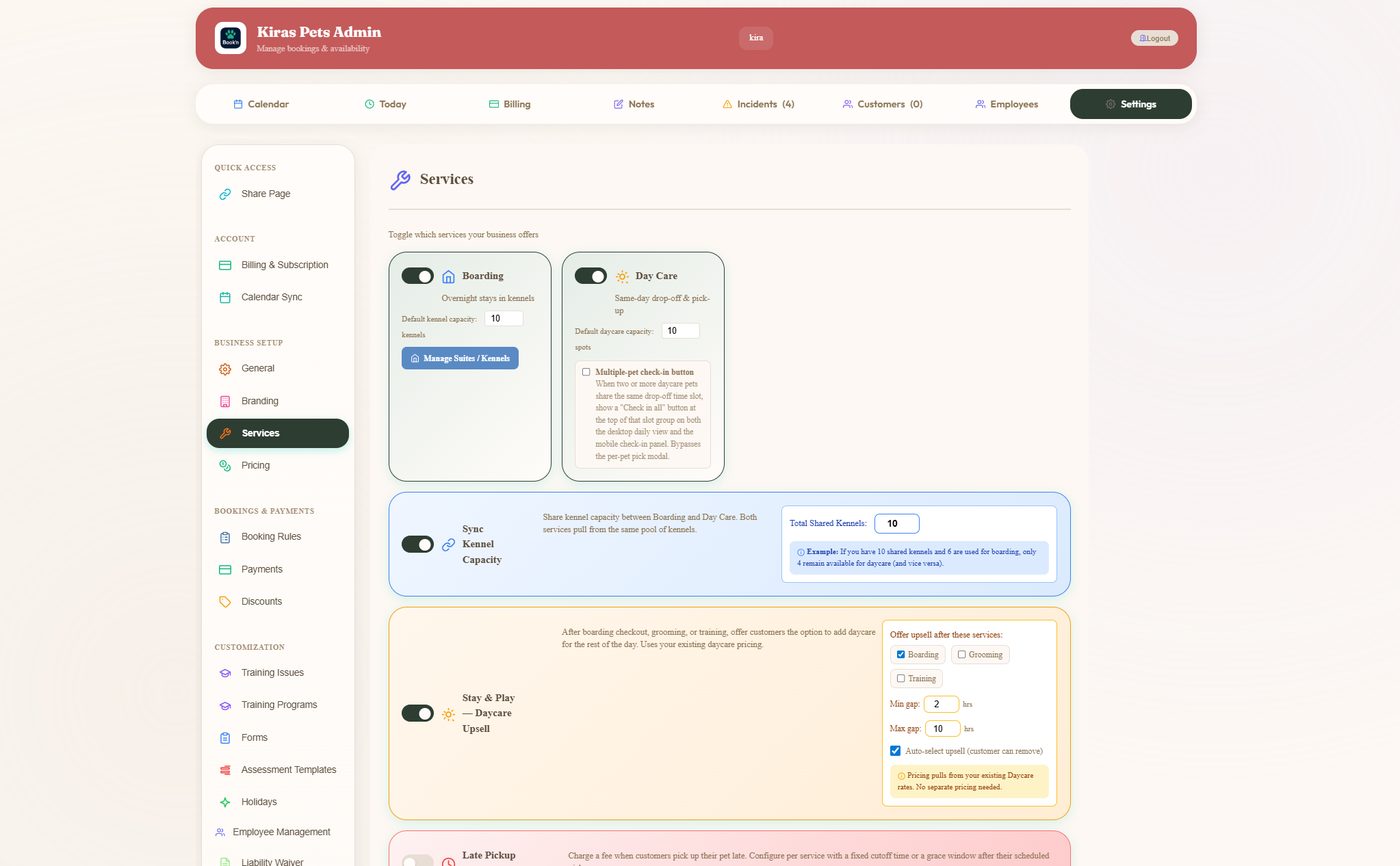
Task: Click the link icon beside Share Page
Action: [x=225, y=194]
